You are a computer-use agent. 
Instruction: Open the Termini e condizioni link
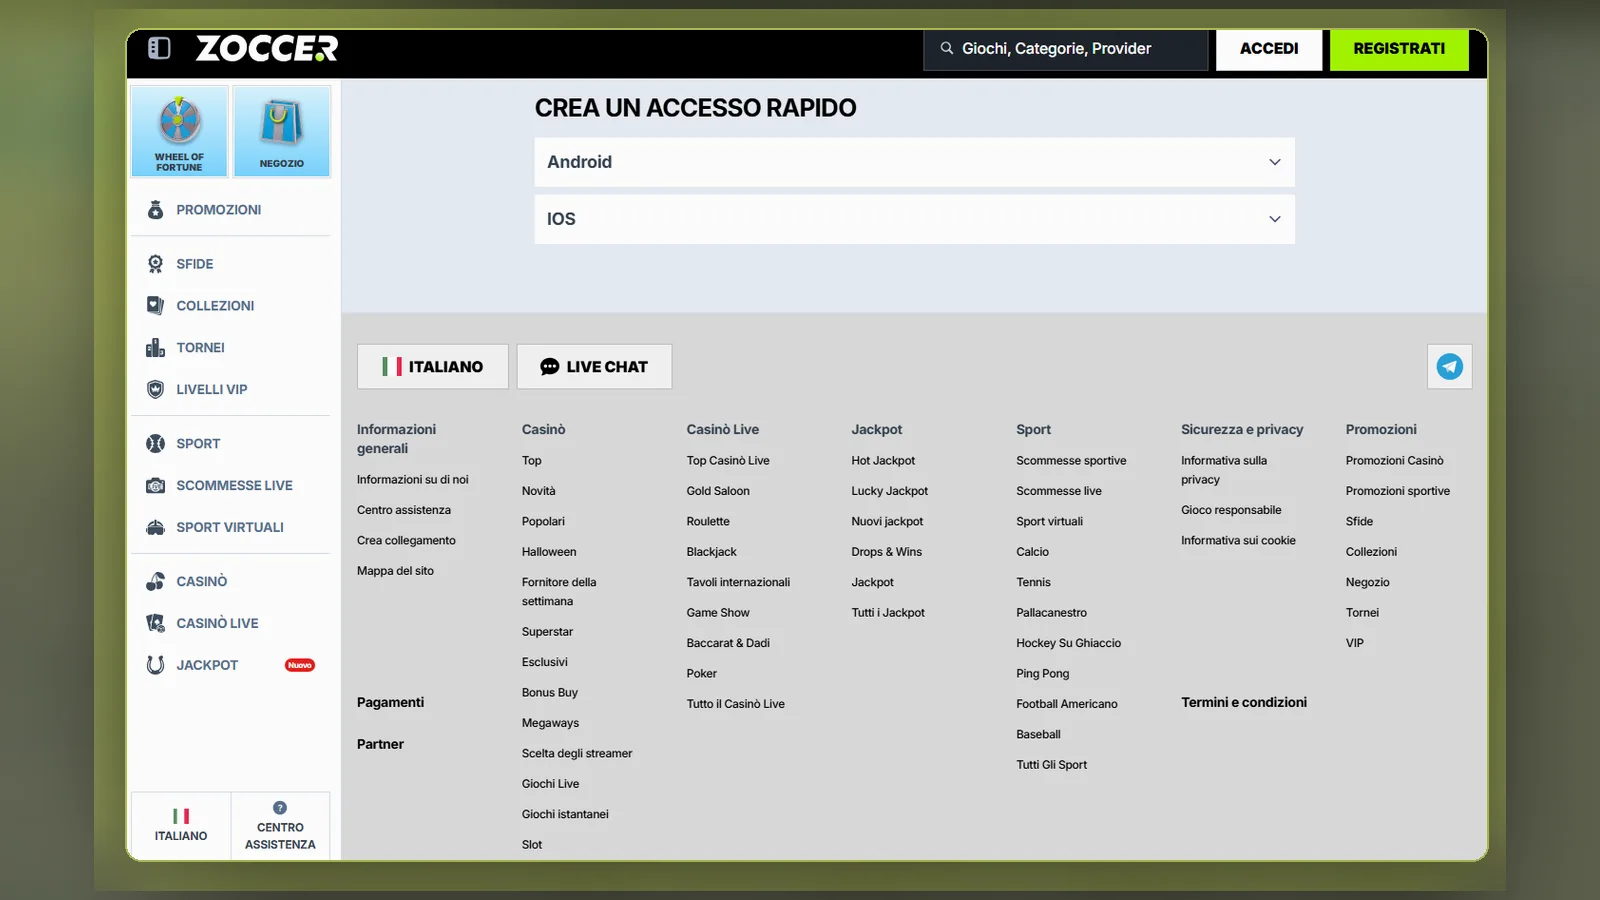[1244, 703]
